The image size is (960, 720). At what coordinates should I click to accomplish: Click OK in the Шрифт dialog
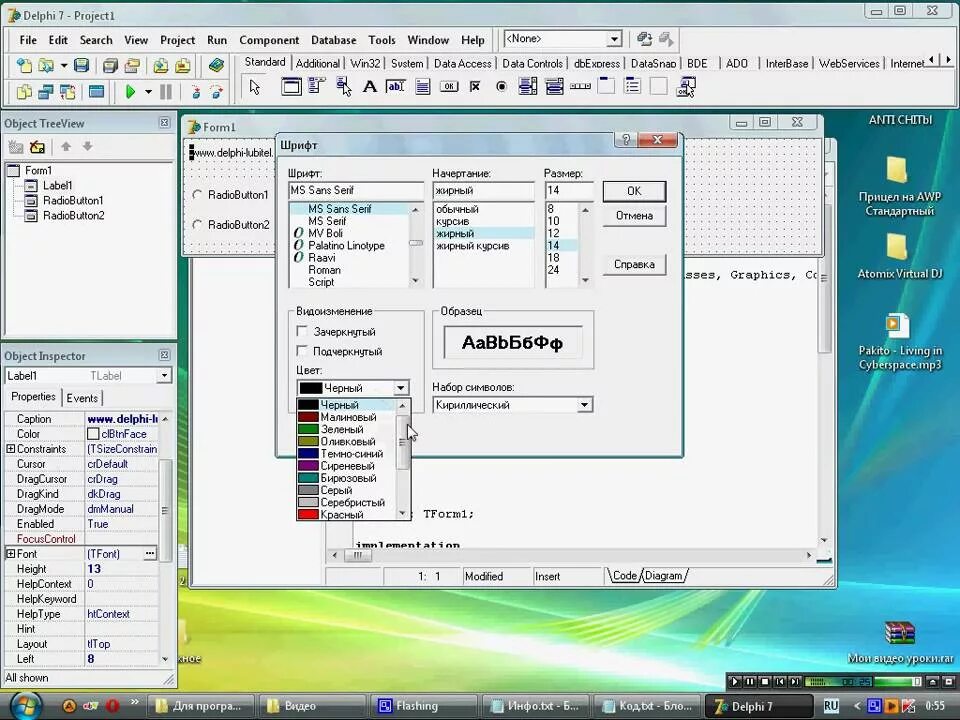634,191
